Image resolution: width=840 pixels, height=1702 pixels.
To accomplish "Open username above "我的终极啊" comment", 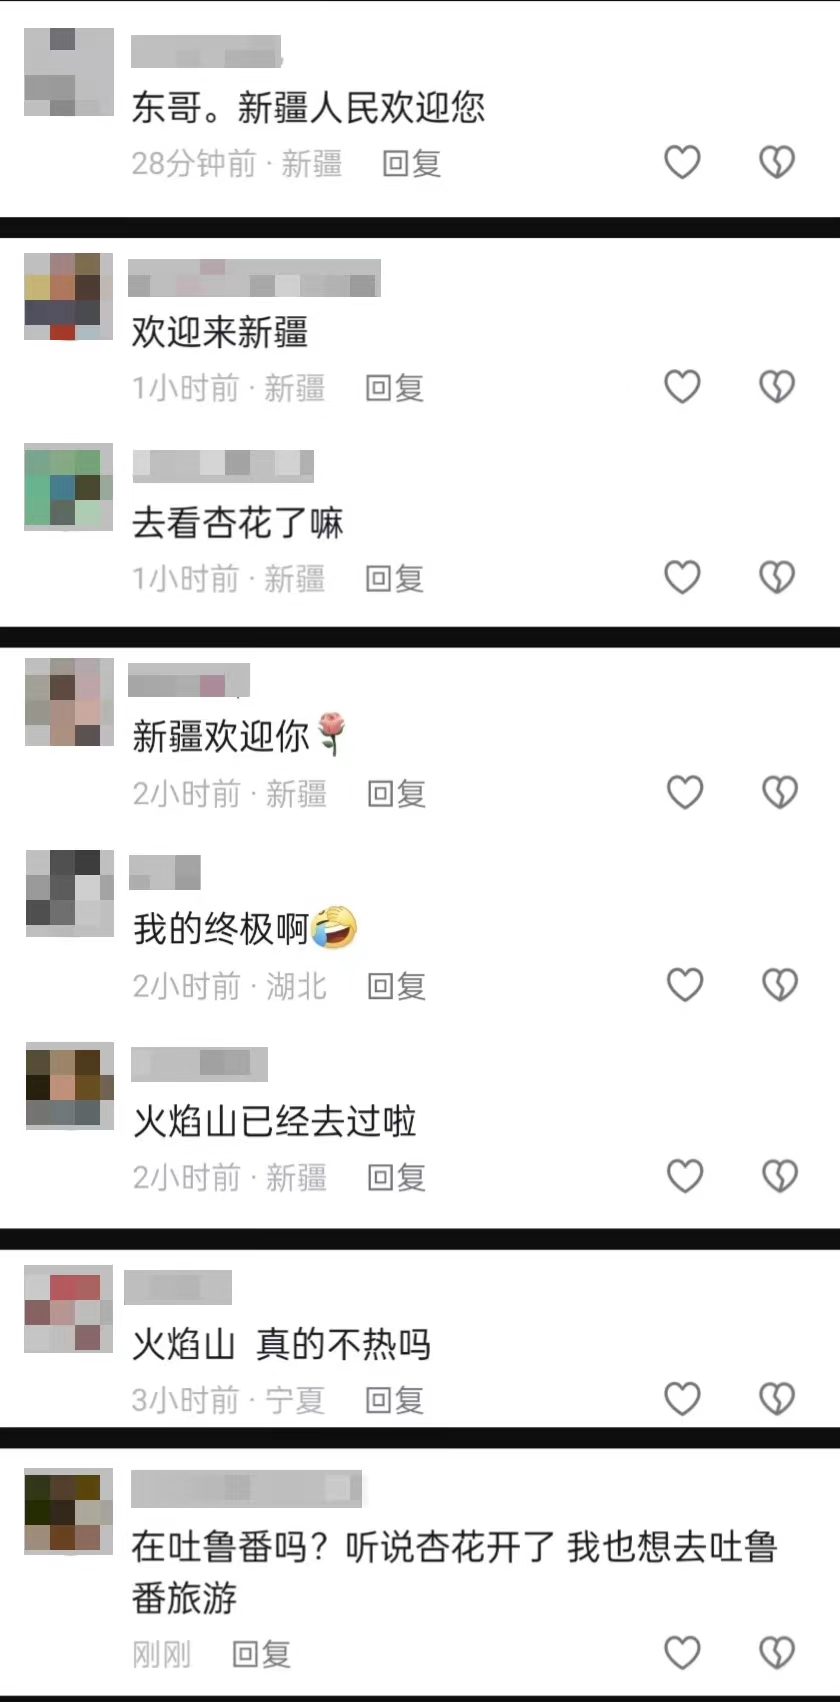I will 166,872.
